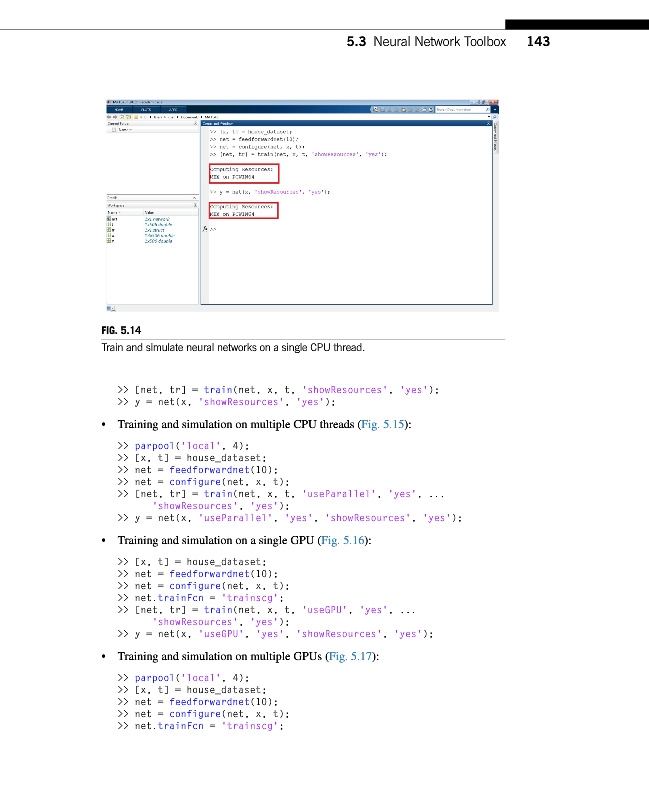Click the Command Window vertical scrollbar
The width and height of the screenshot is (649, 800).
(x=491, y=210)
